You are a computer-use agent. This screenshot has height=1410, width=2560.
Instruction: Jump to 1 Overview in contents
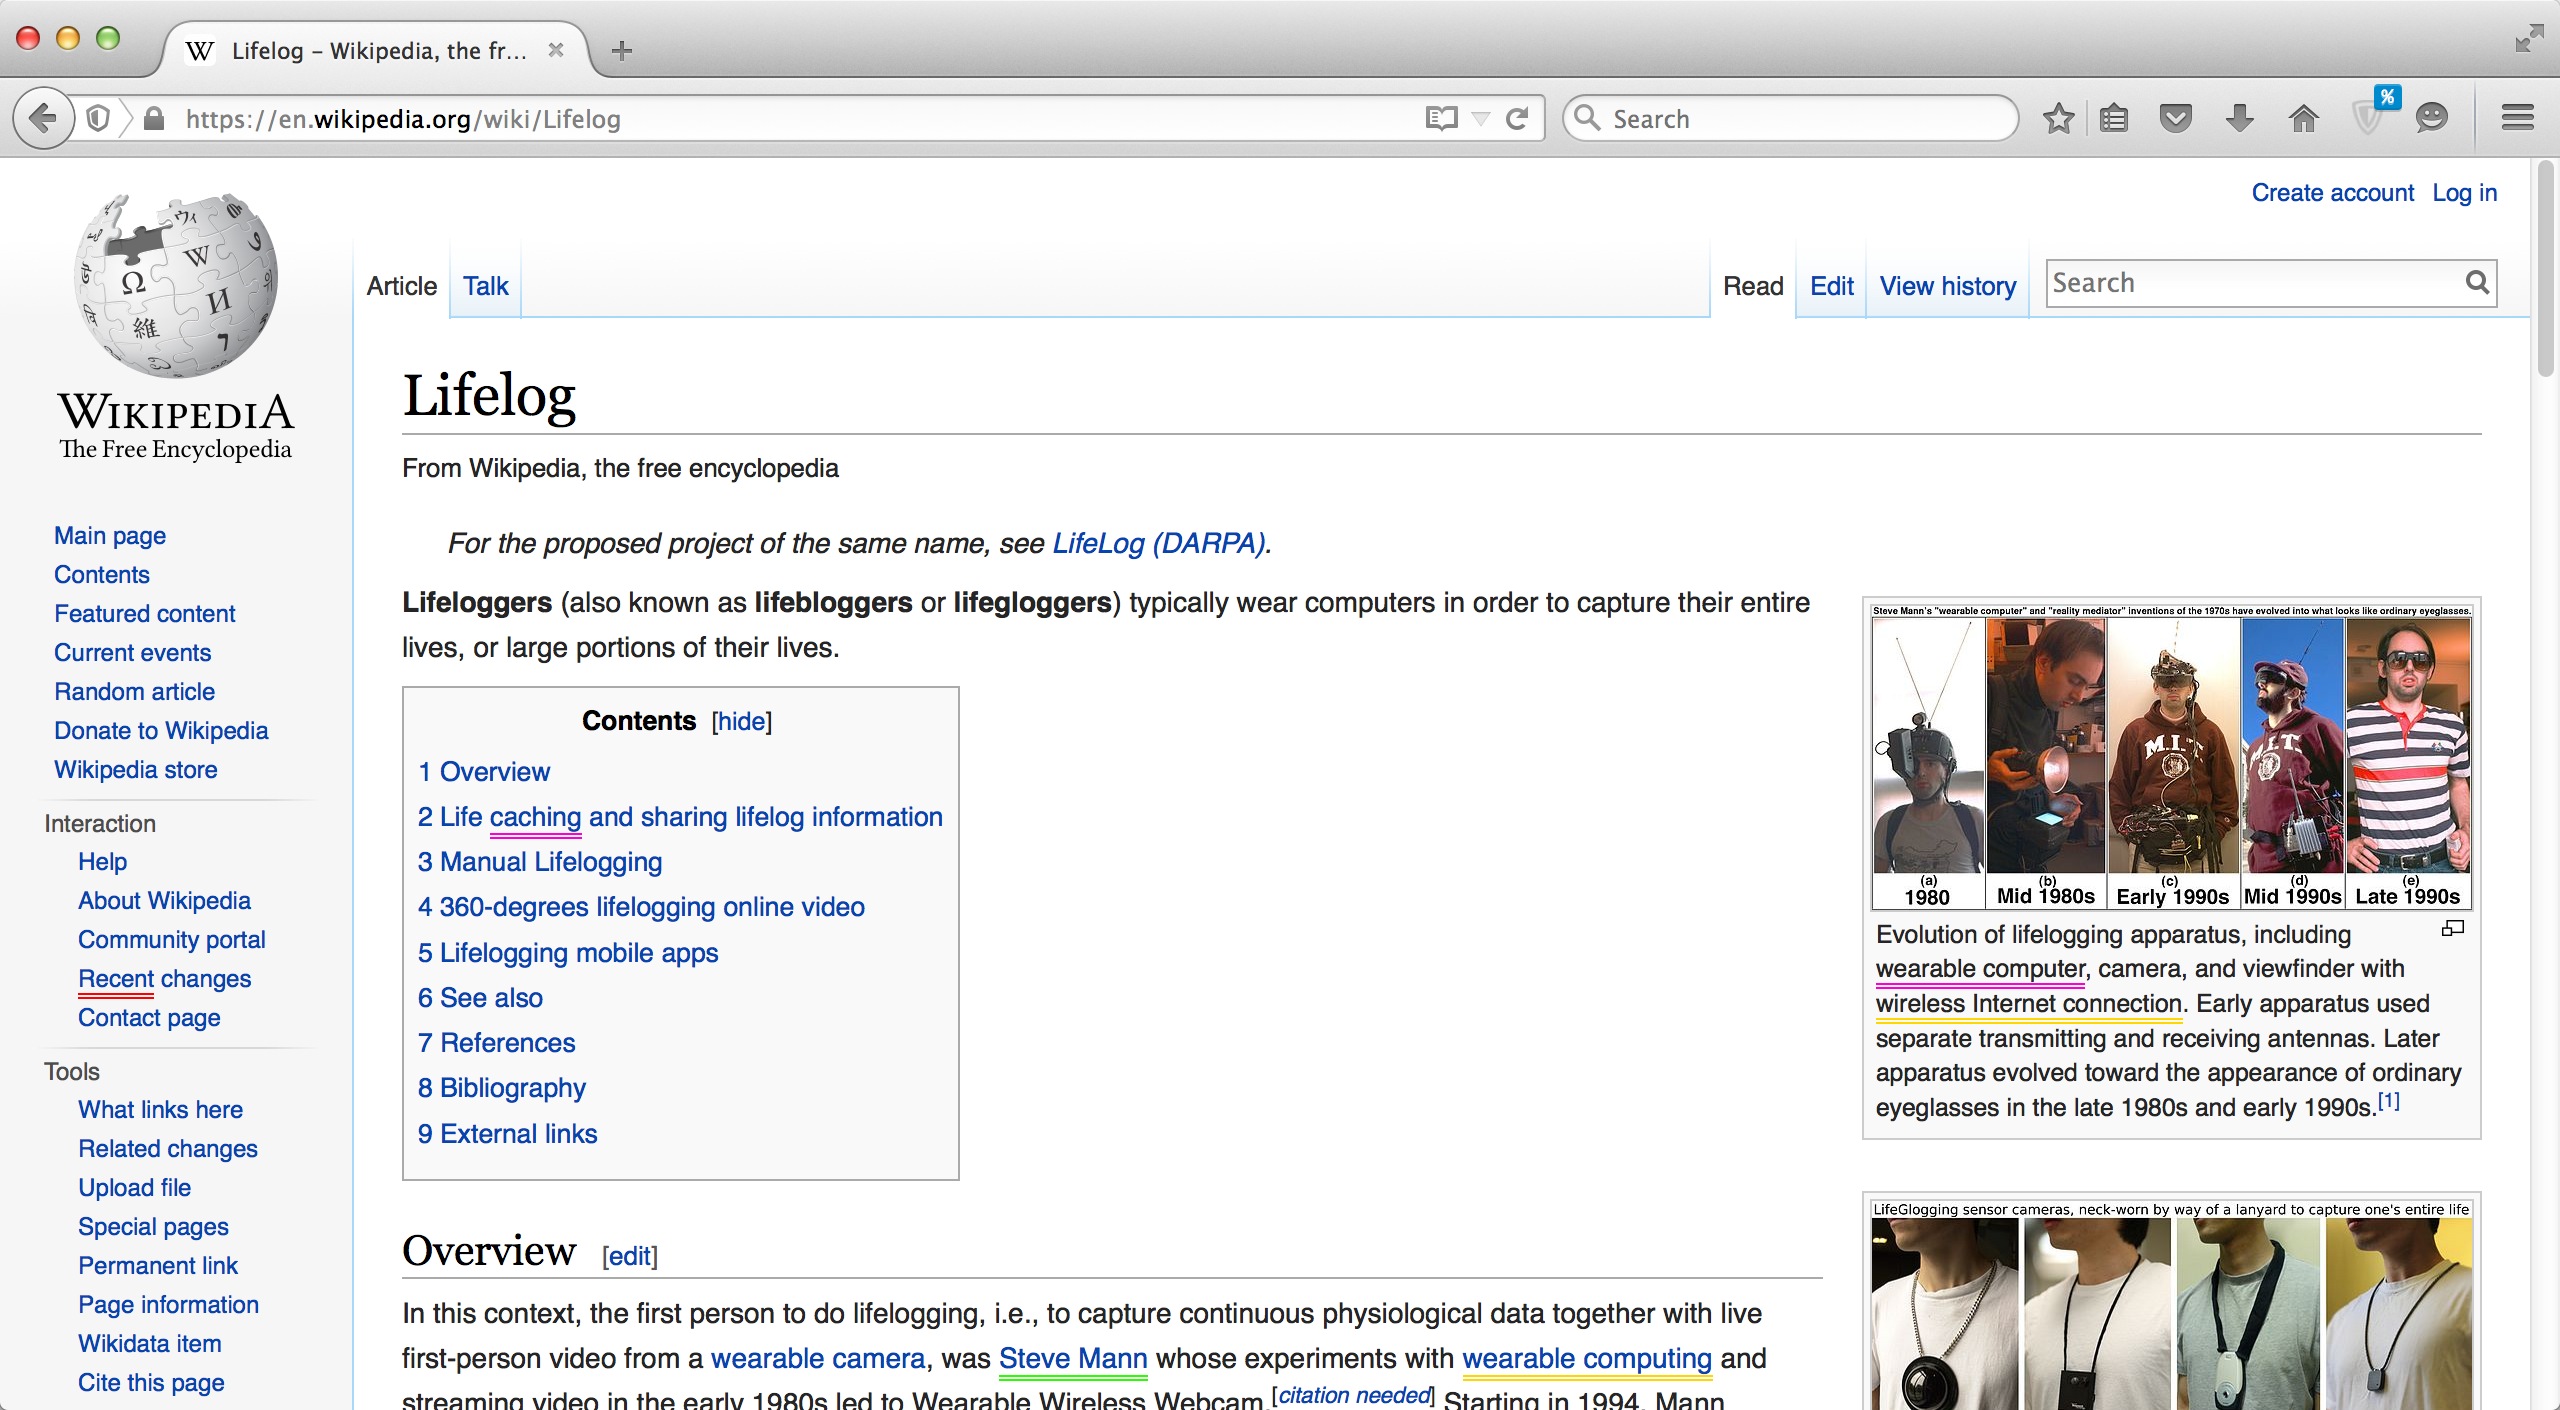(484, 772)
